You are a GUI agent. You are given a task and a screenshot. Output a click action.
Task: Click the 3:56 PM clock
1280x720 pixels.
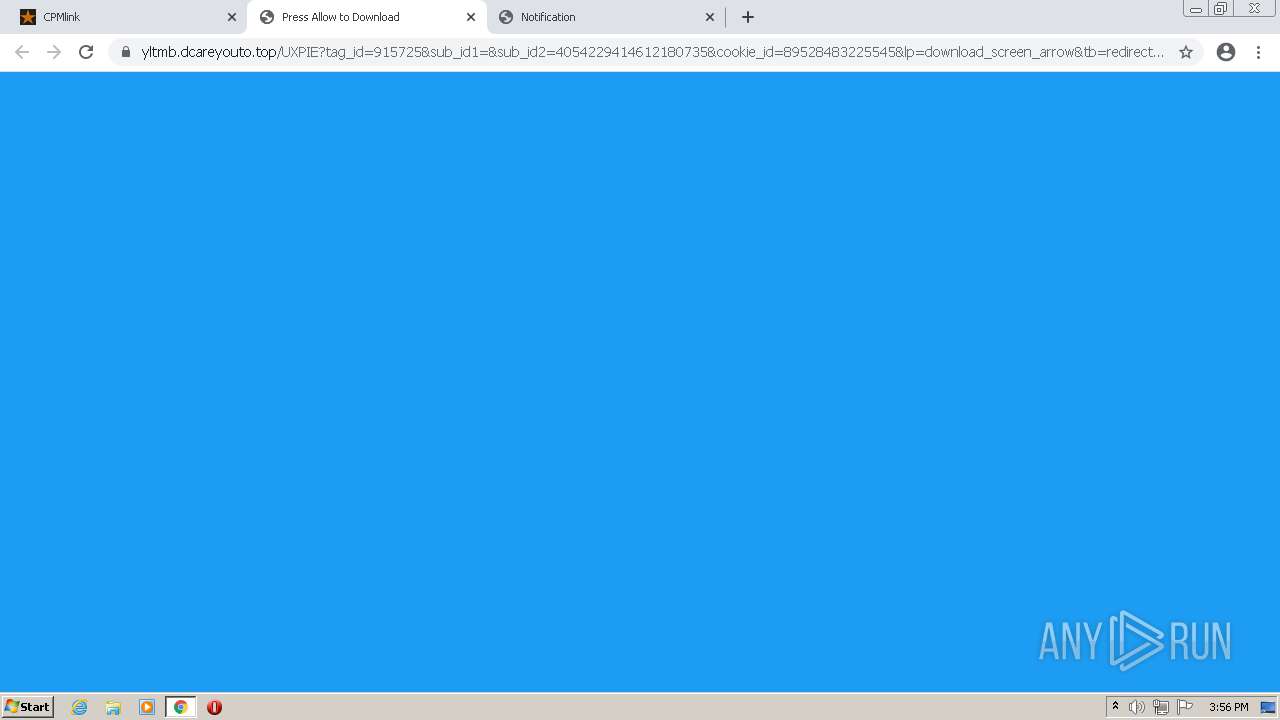pyautogui.click(x=1228, y=707)
